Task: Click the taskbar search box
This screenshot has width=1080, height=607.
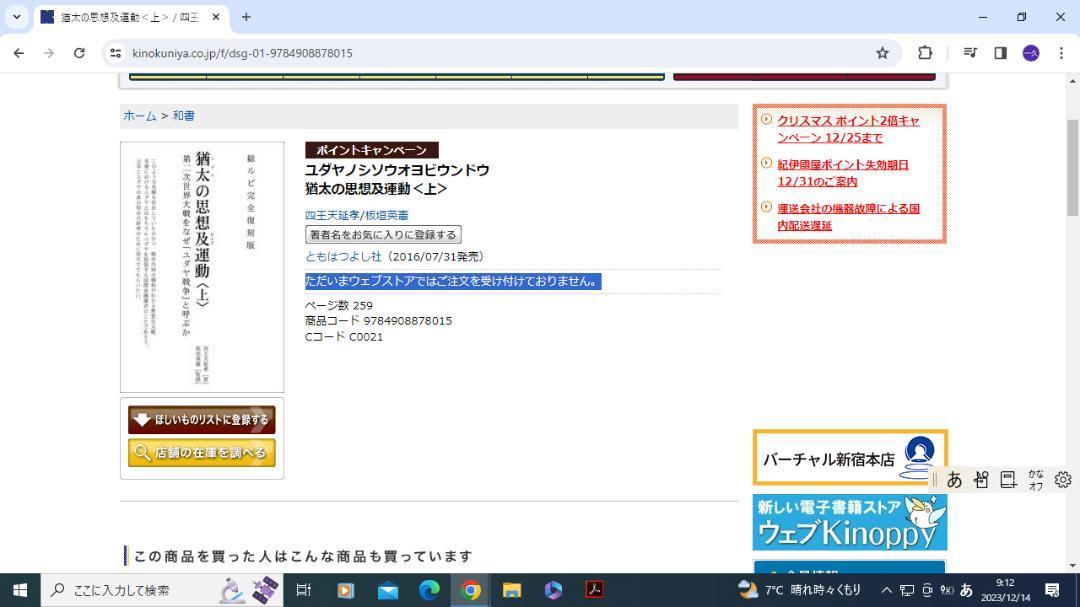Action: pos(162,590)
